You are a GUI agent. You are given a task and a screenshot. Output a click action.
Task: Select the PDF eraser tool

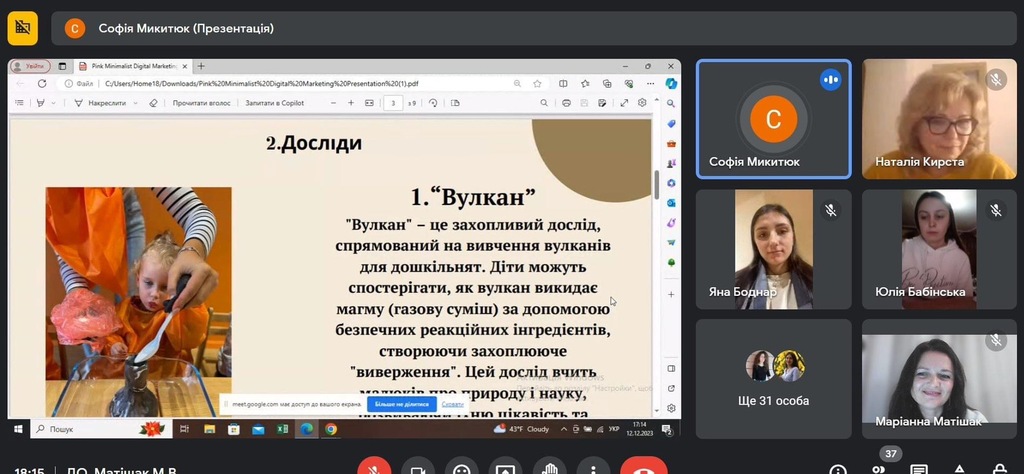[x=153, y=103]
